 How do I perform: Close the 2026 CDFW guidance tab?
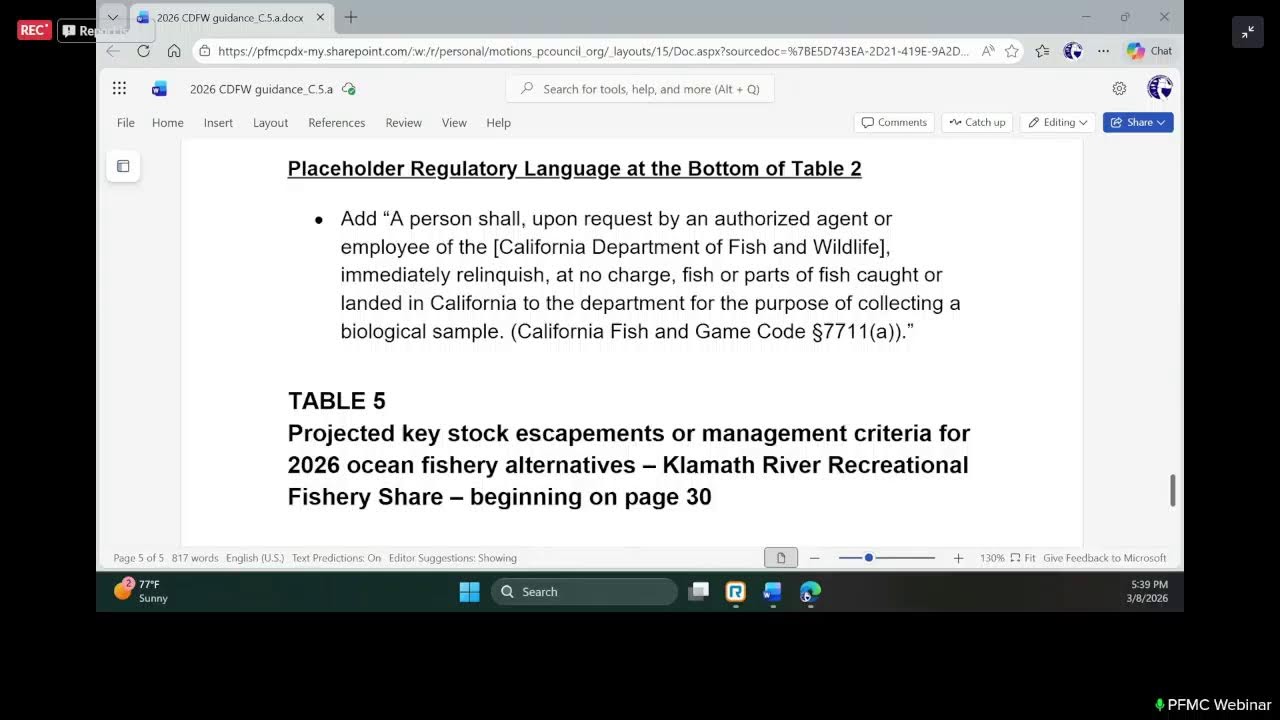coord(320,17)
